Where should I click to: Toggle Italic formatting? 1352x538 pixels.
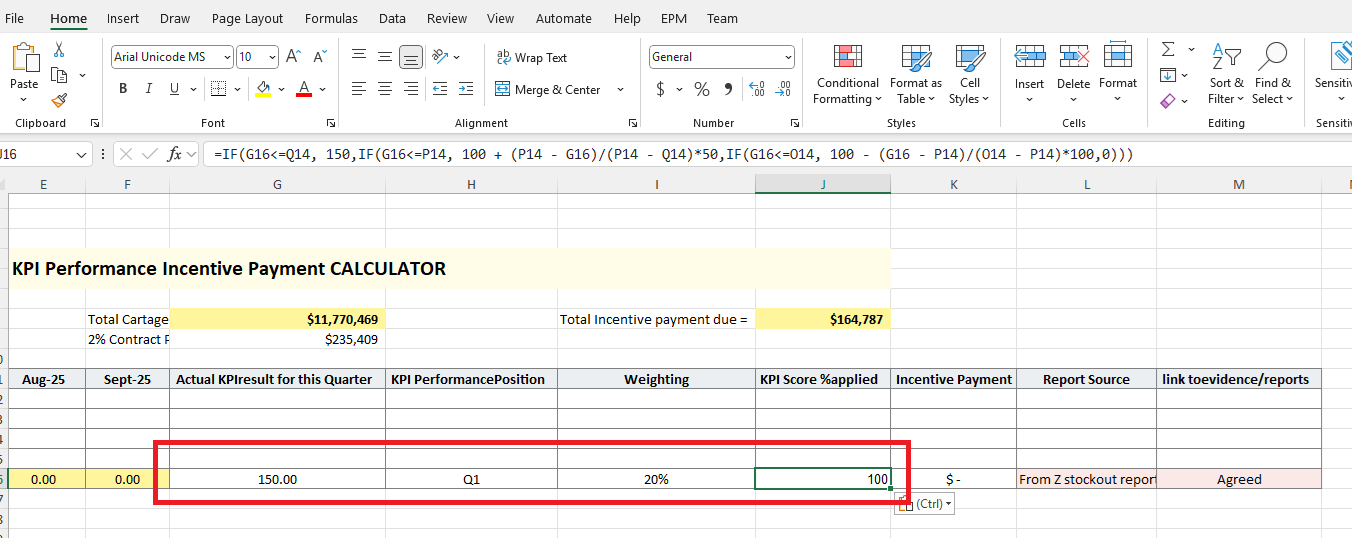149,88
